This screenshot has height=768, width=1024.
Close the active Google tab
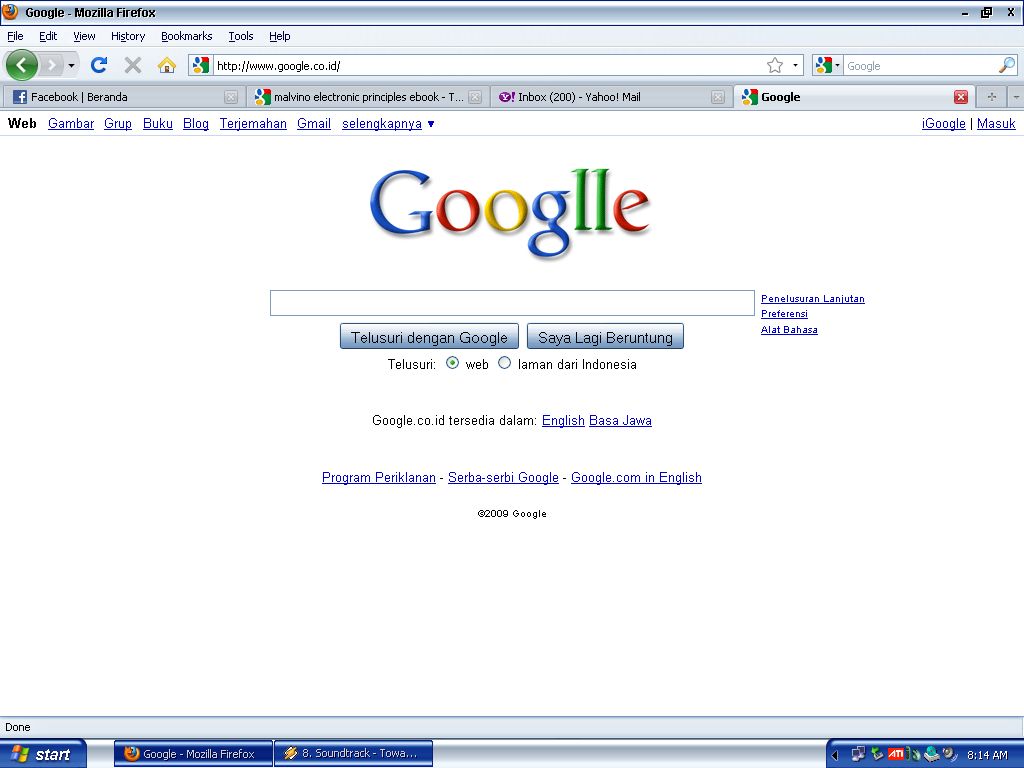click(961, 97)
